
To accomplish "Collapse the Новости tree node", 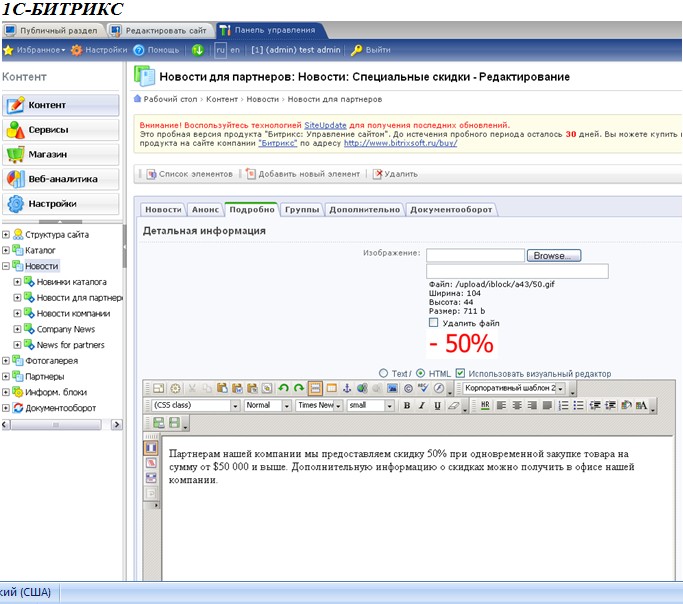I will coord(6,266).
